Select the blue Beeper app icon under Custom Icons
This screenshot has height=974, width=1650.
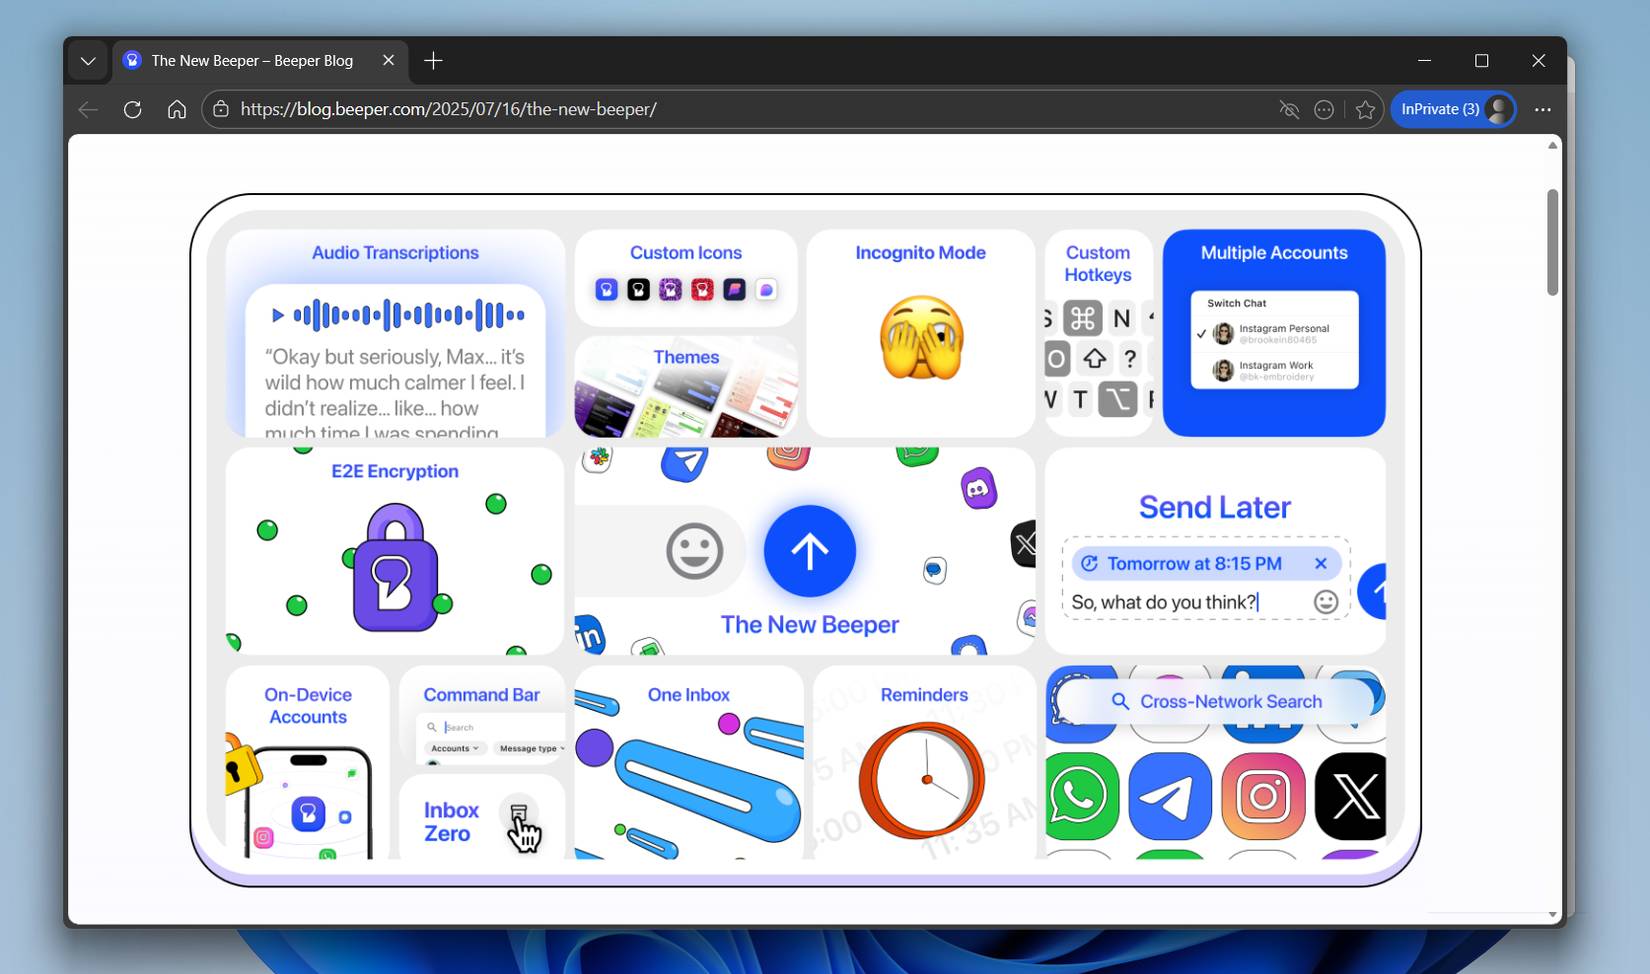[x=606, y=288]
